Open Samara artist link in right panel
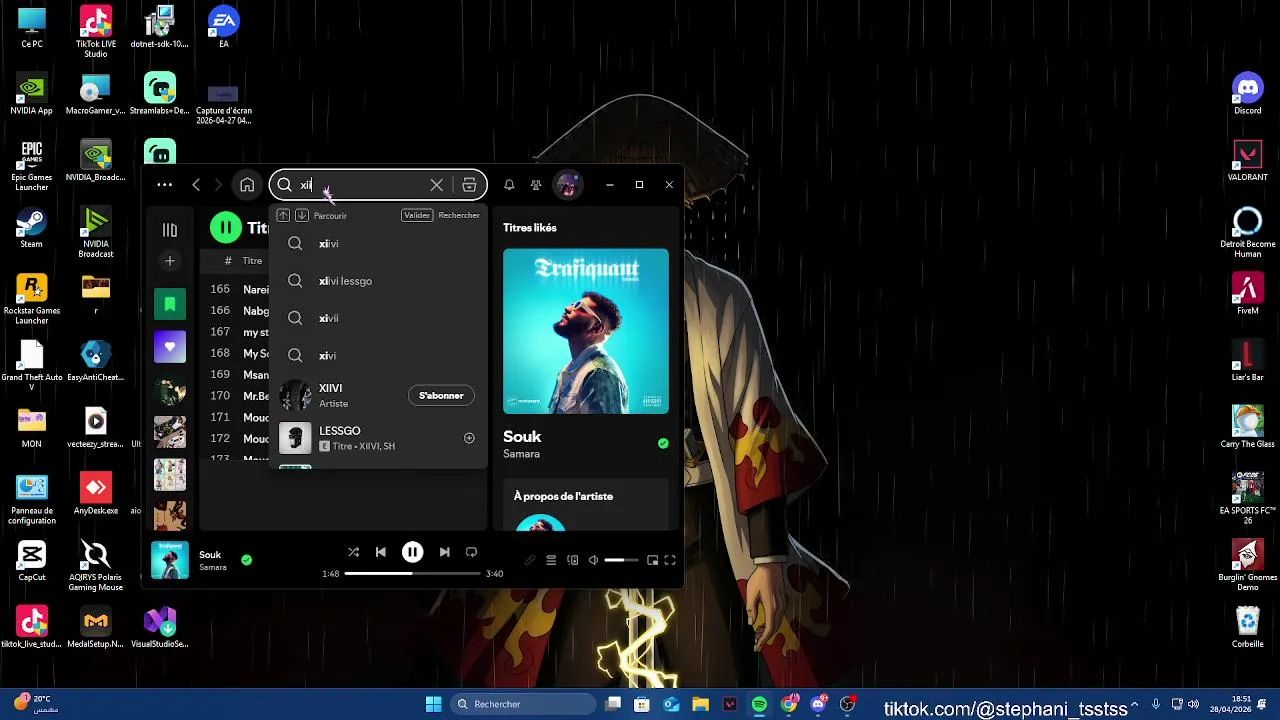Image resolution: width=1280 pixels, height=720 pixels. click(521, 454)
